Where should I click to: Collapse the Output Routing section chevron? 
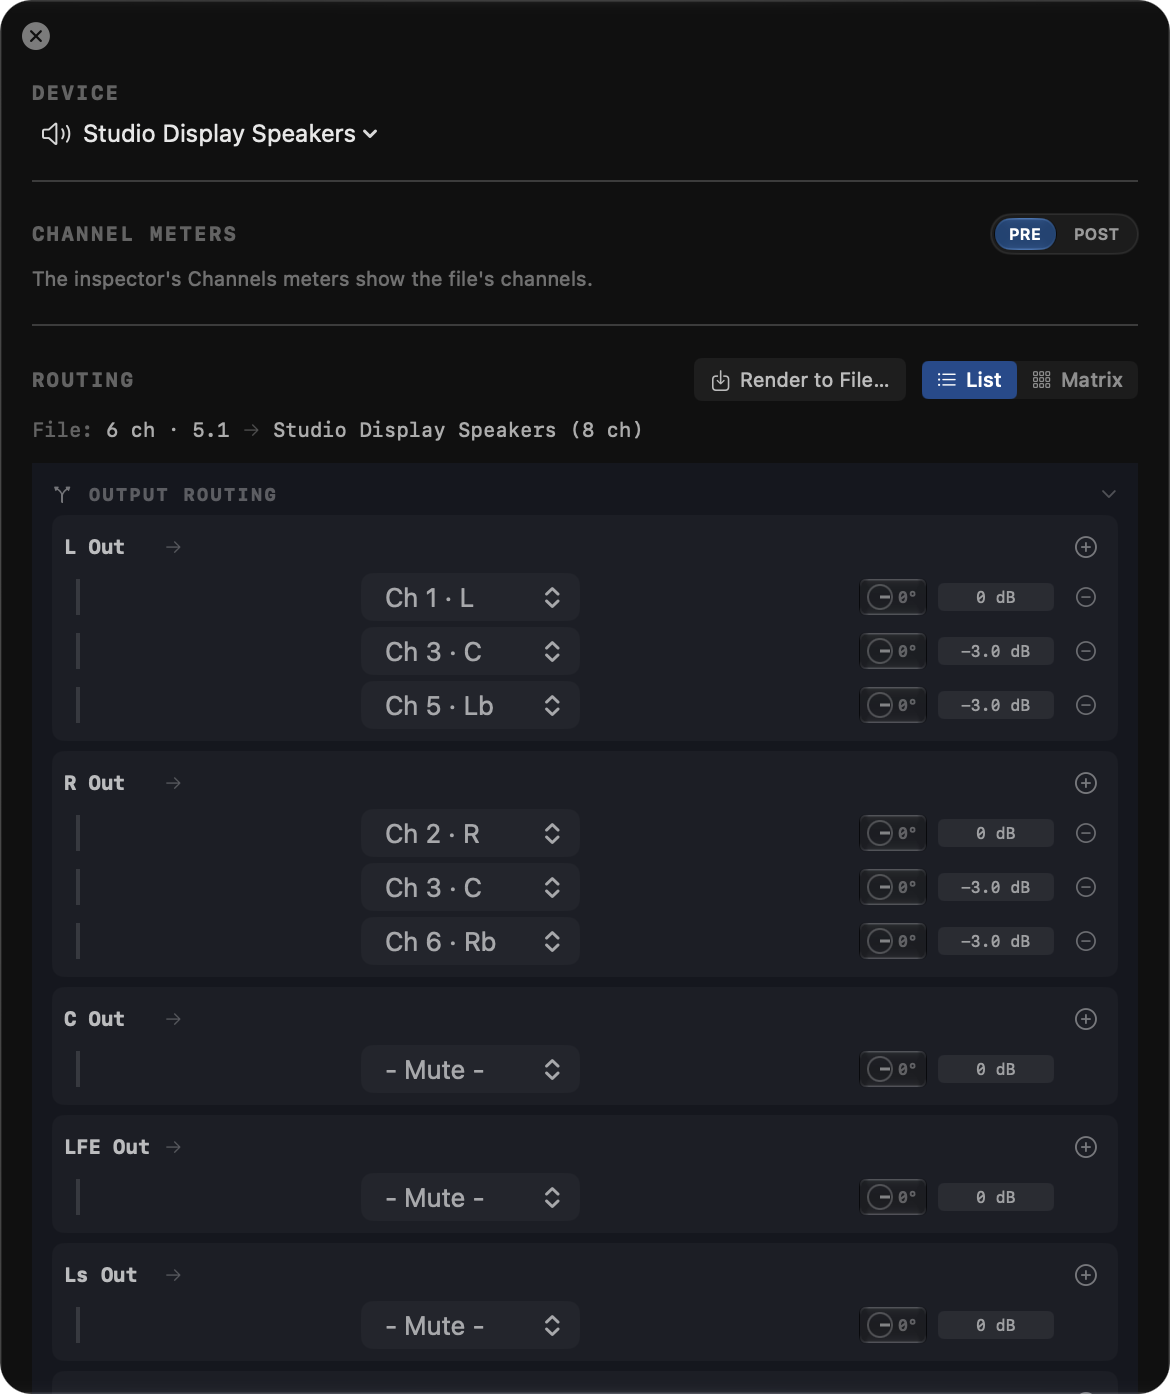pyautogui.click(x=1108, y=494)
